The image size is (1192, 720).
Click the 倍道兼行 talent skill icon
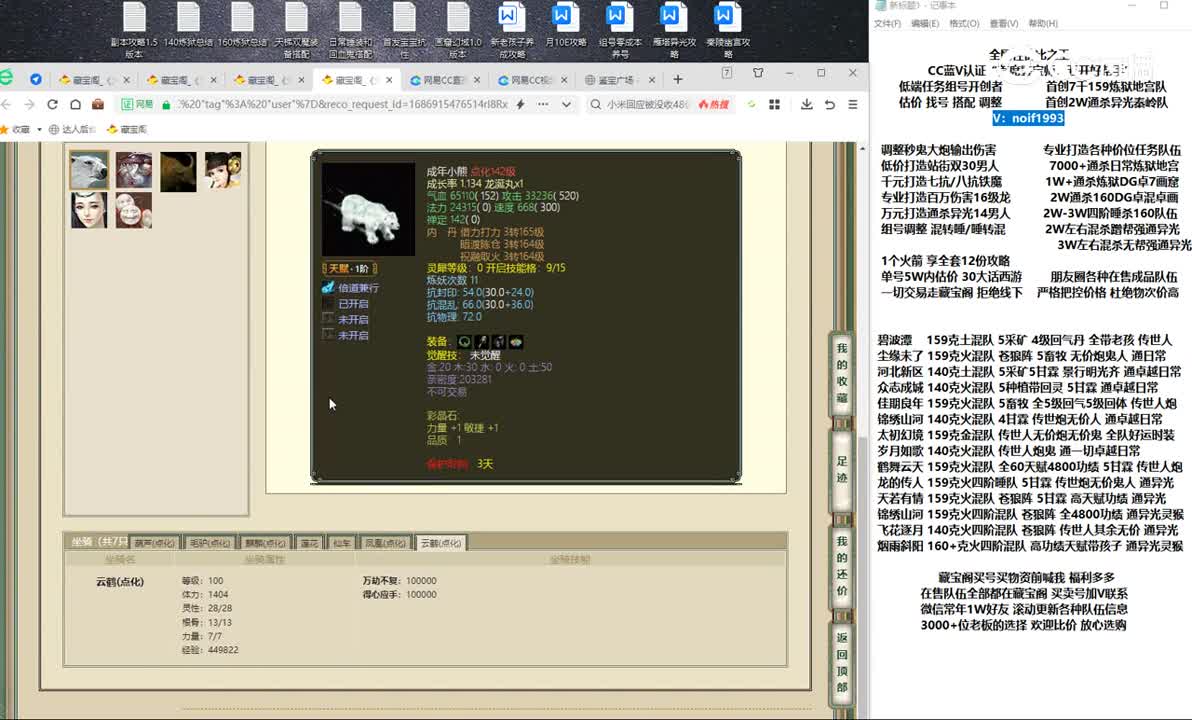(x=328, y=287)
